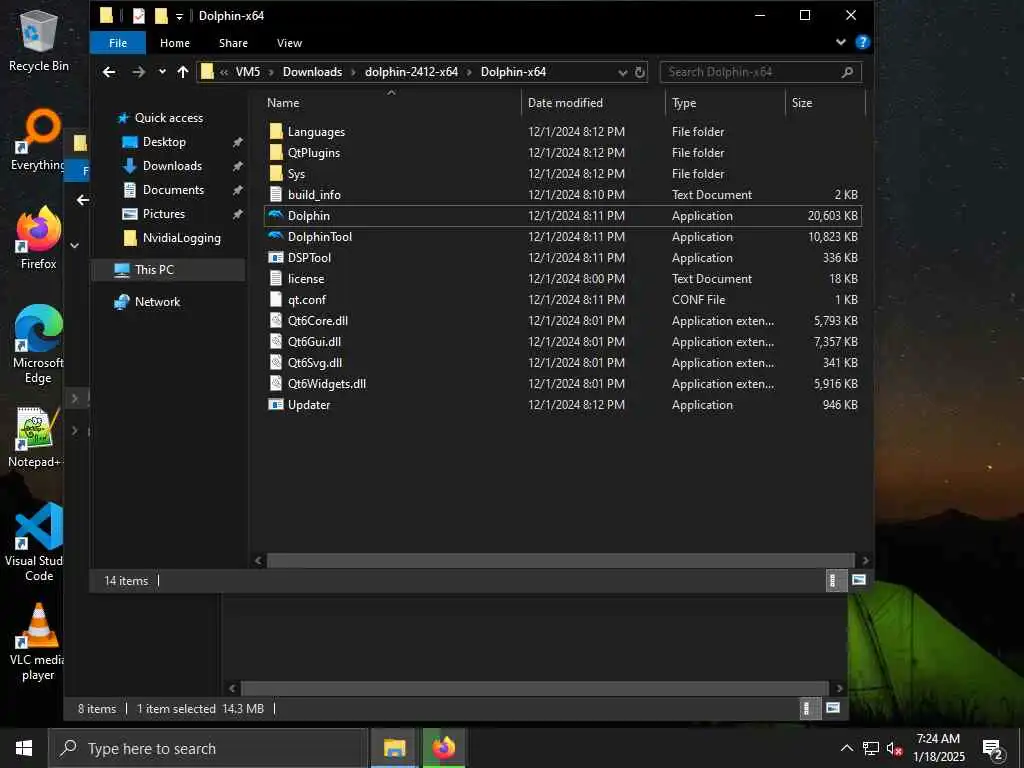Open Documents in navigation pane

tap(173, 190)
